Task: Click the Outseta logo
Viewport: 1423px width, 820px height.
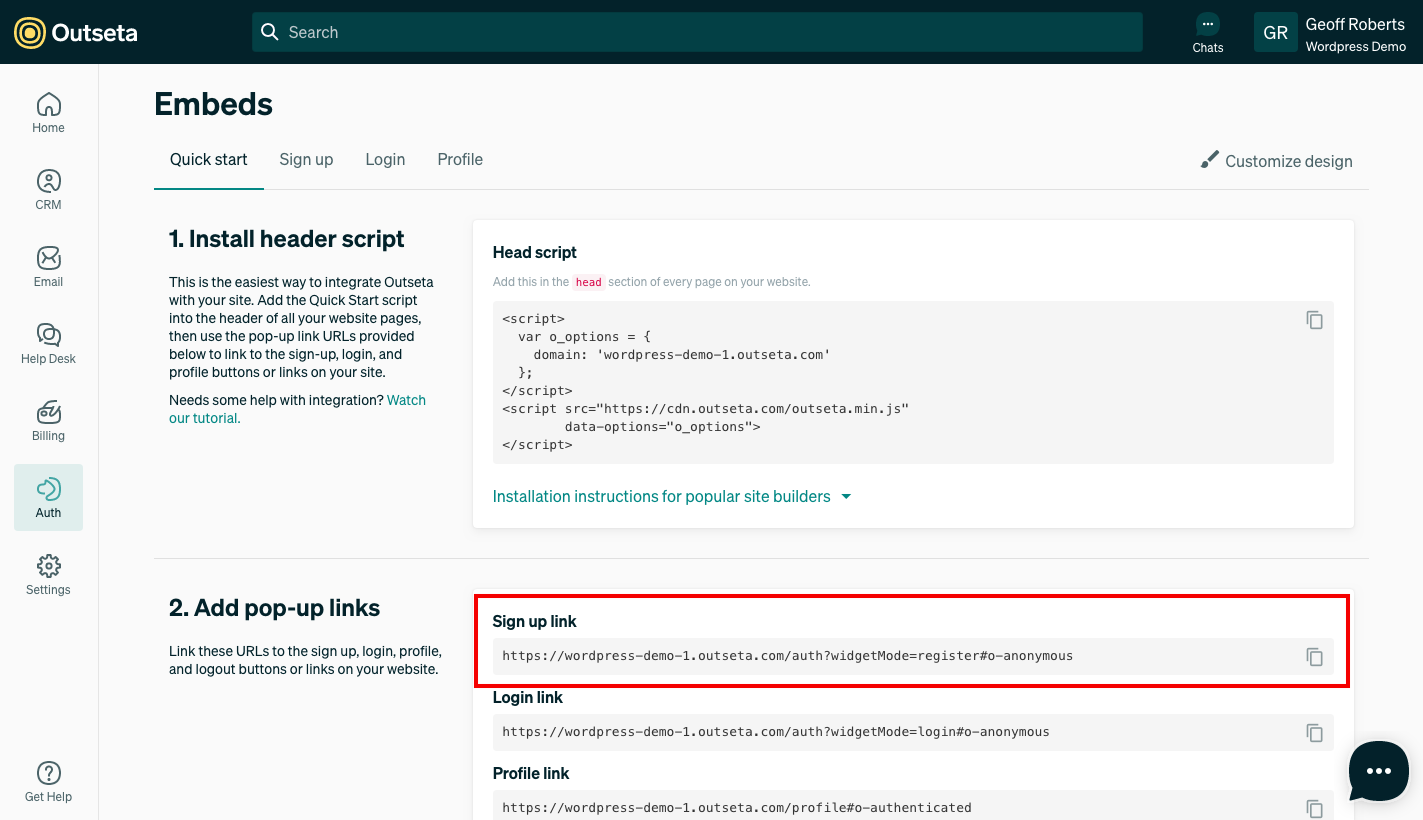Action: click(76, 32)
